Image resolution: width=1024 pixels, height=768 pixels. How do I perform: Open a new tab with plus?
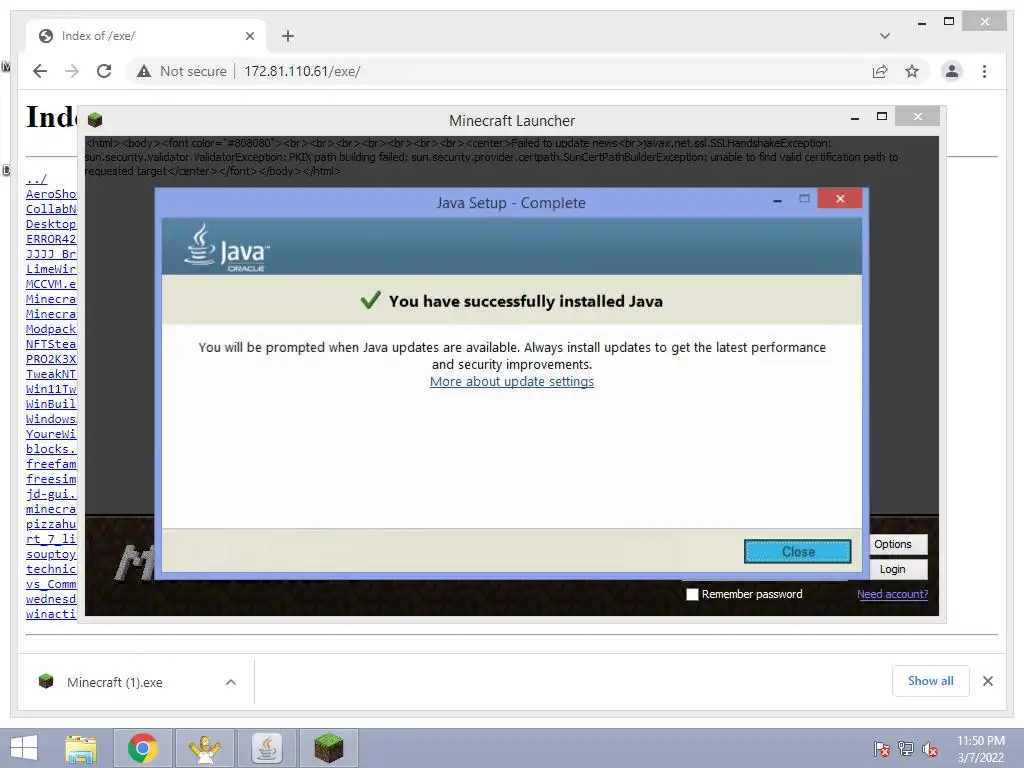[x=287, y=36]
